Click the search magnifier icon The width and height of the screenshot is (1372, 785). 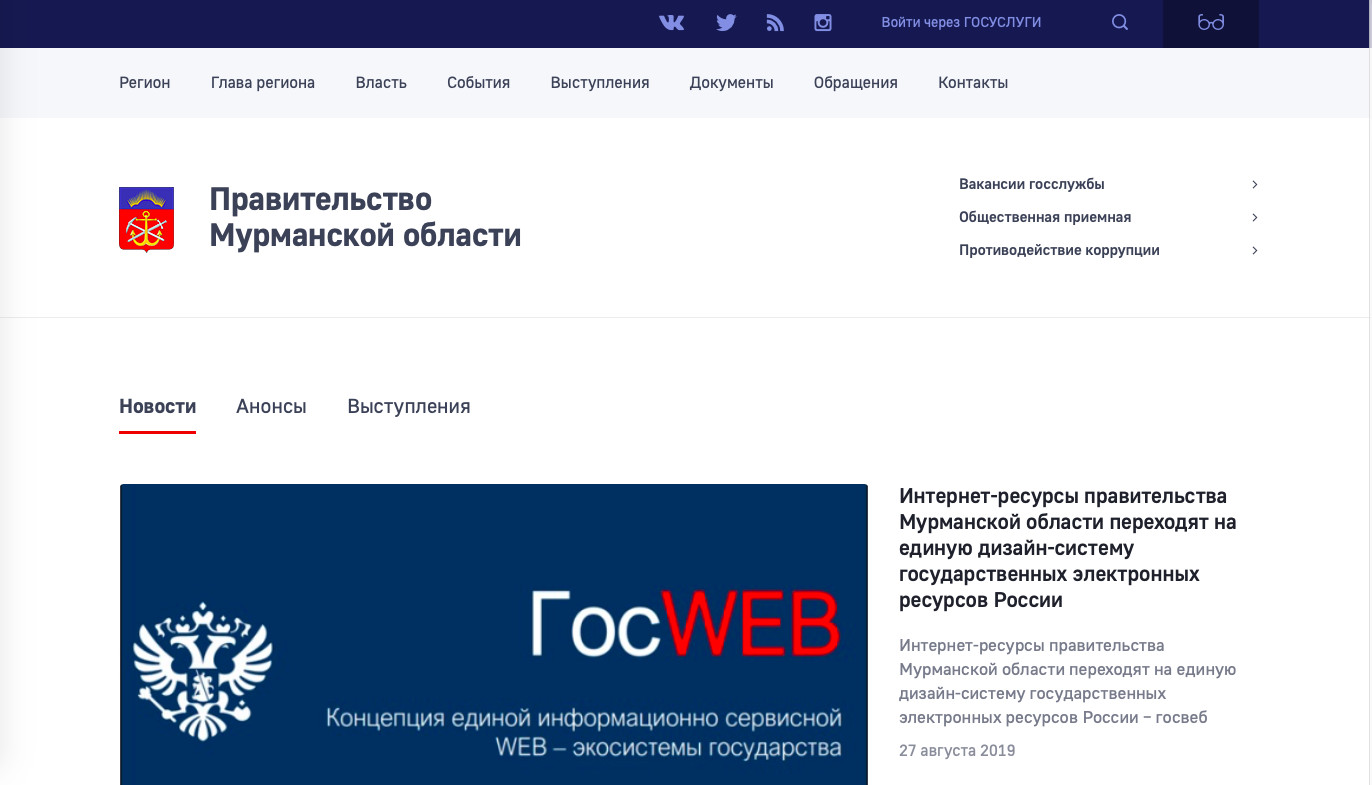(x=1120, y=22)
